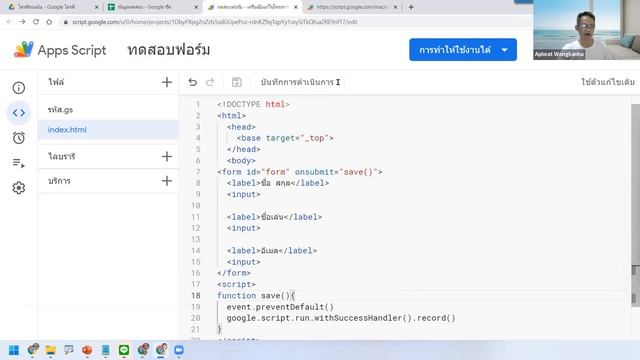Open File Explorer from the taskbar

tap(51, 350)
